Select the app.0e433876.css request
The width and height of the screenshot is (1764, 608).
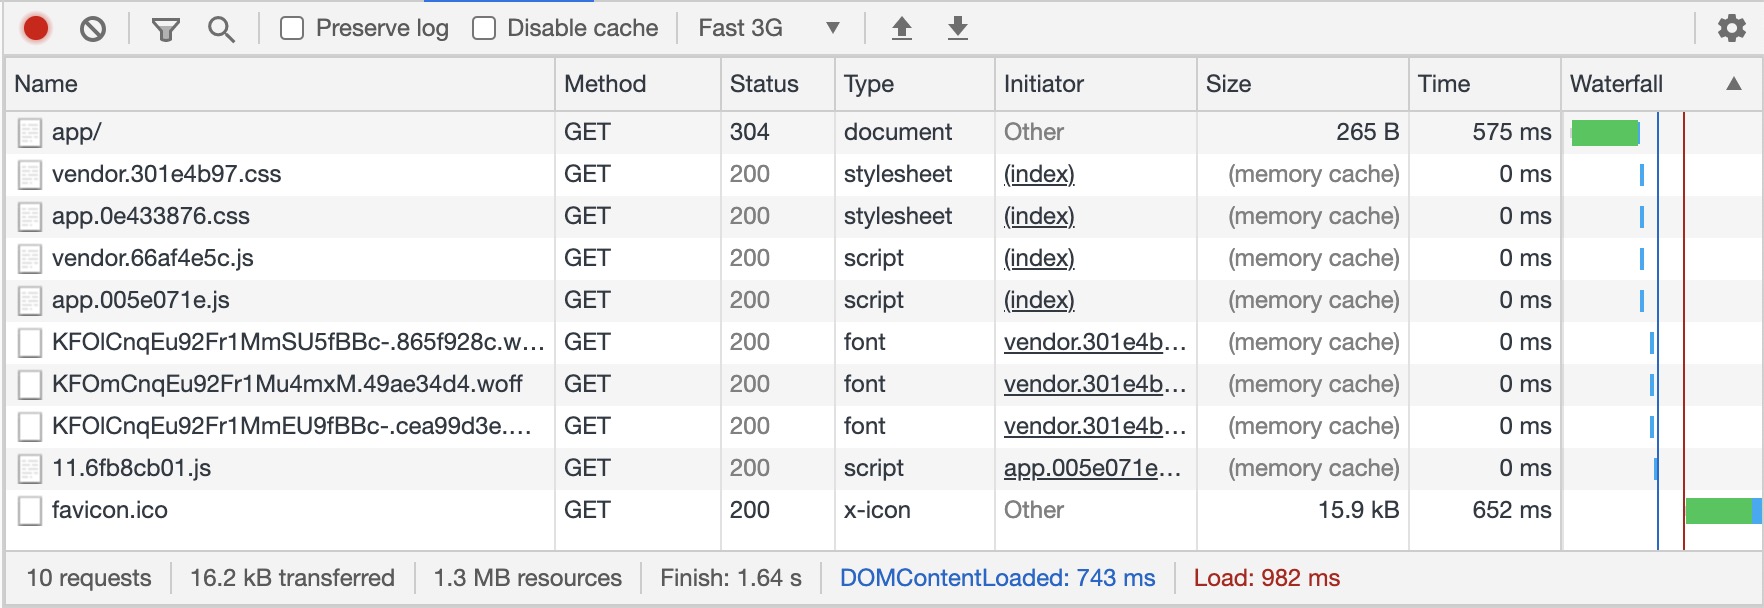151,216
